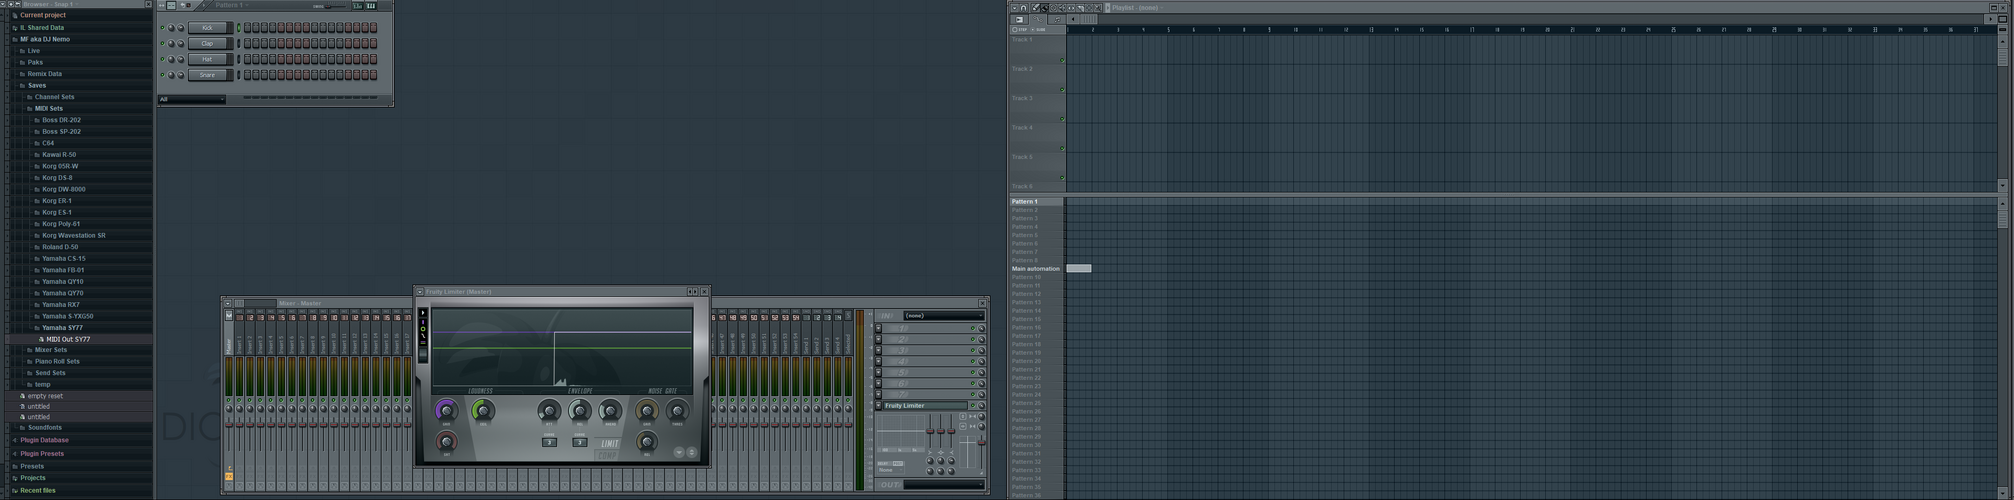Open the Playlist options menu arrow
Image resolution: width=2014 pixels, height=500 pixels.
(1014, 8)
